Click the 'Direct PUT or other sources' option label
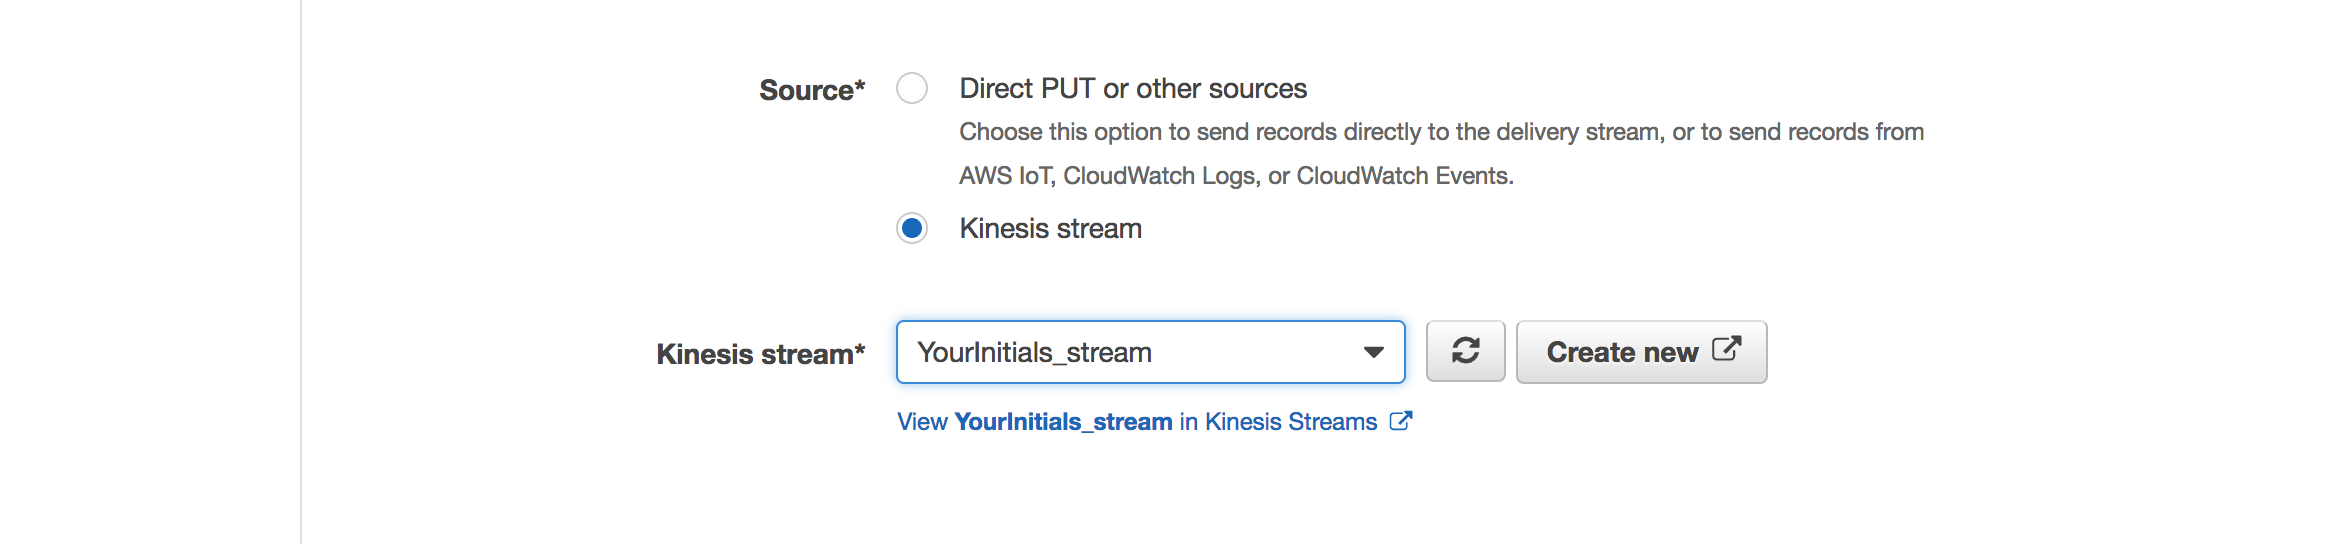This screenshot has height=544, width=2332. pyautogui.click(x=1133, y=88)
